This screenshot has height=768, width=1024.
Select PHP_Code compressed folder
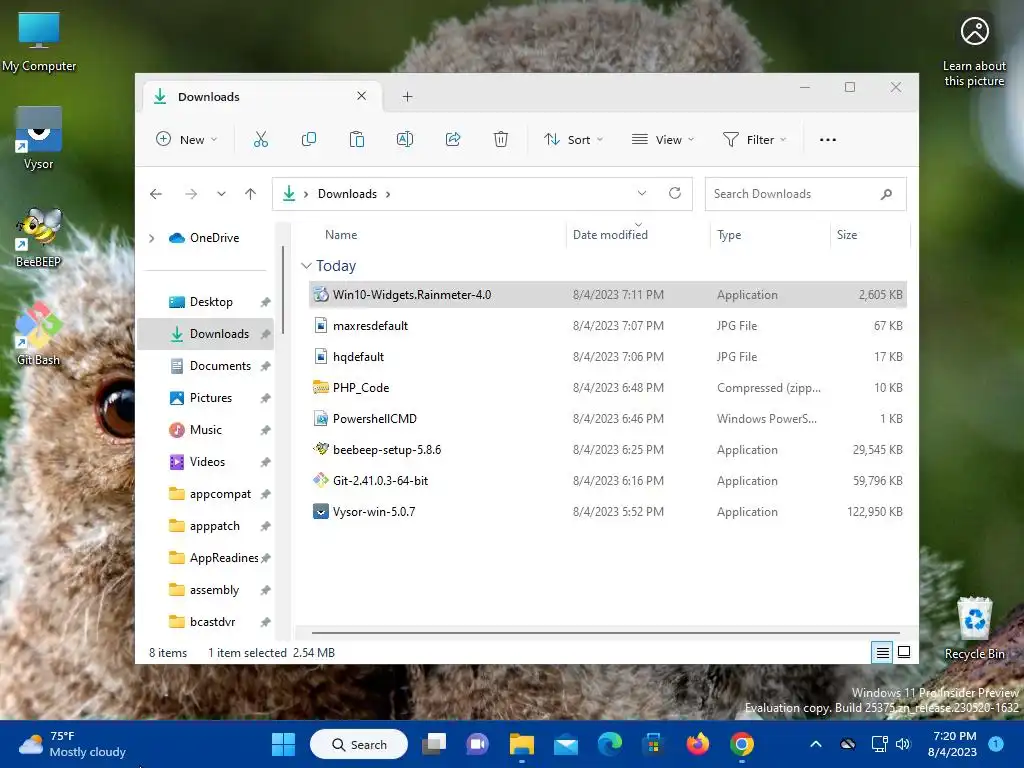tap(607, 388)
